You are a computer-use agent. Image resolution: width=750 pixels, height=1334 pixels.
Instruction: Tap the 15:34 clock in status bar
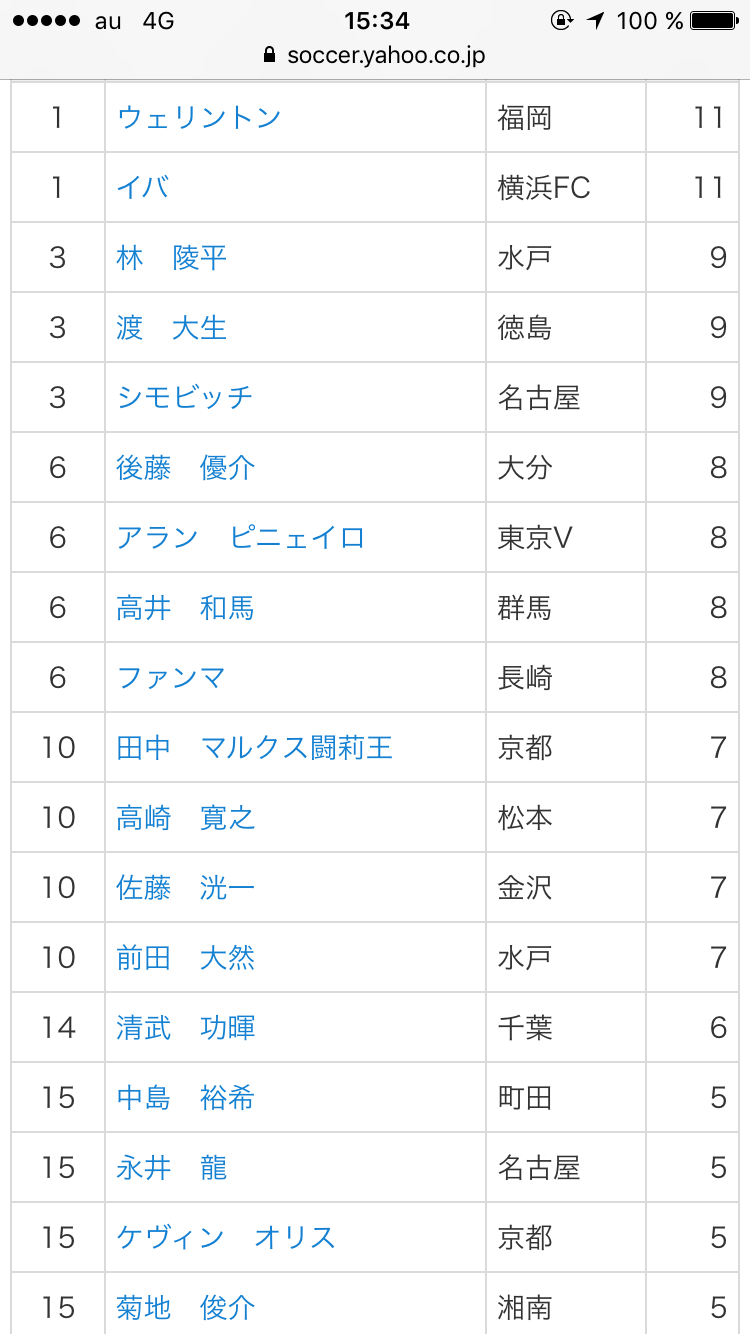coord(376,21)
